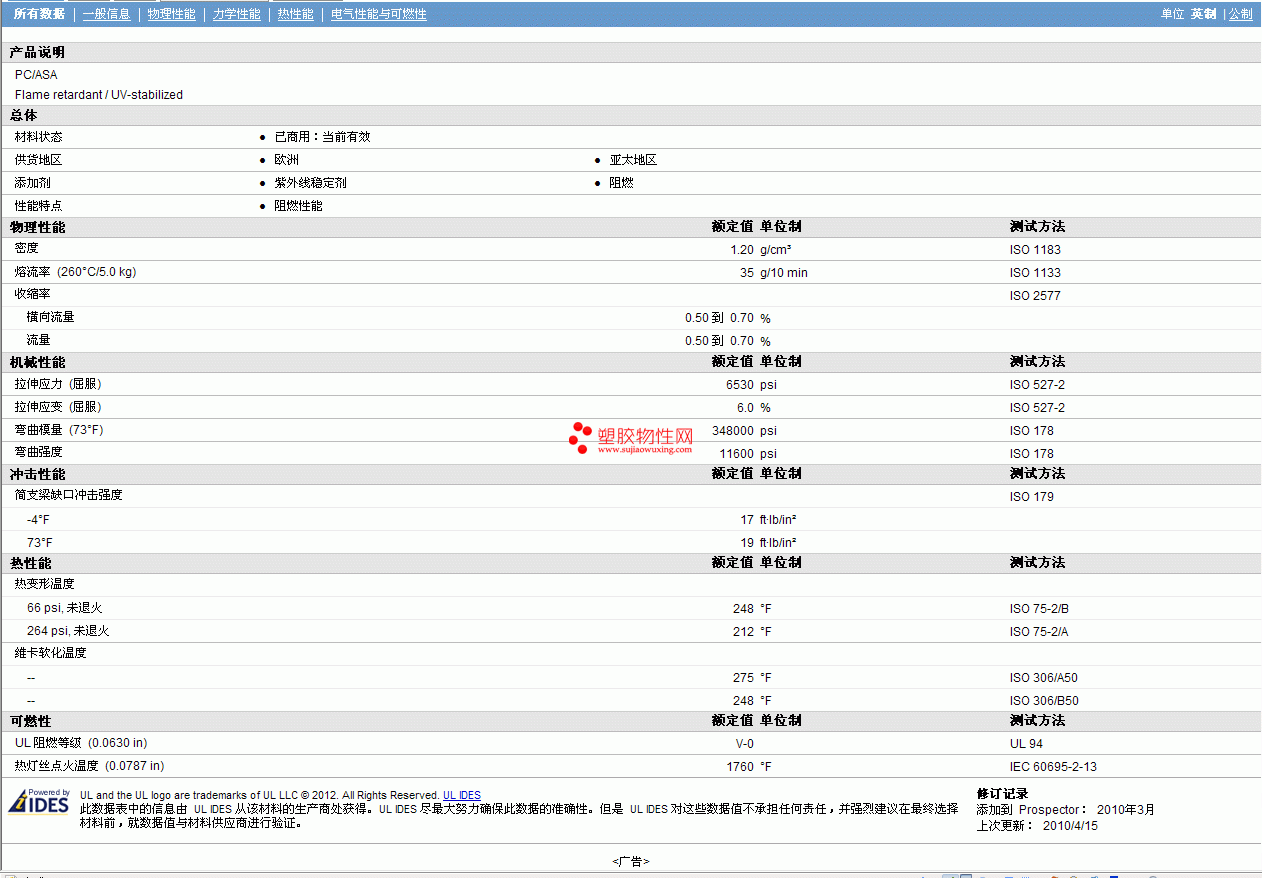Click the 亚太地区 supply region
Screen dimensions: 1262x878
tap(633, 160)
